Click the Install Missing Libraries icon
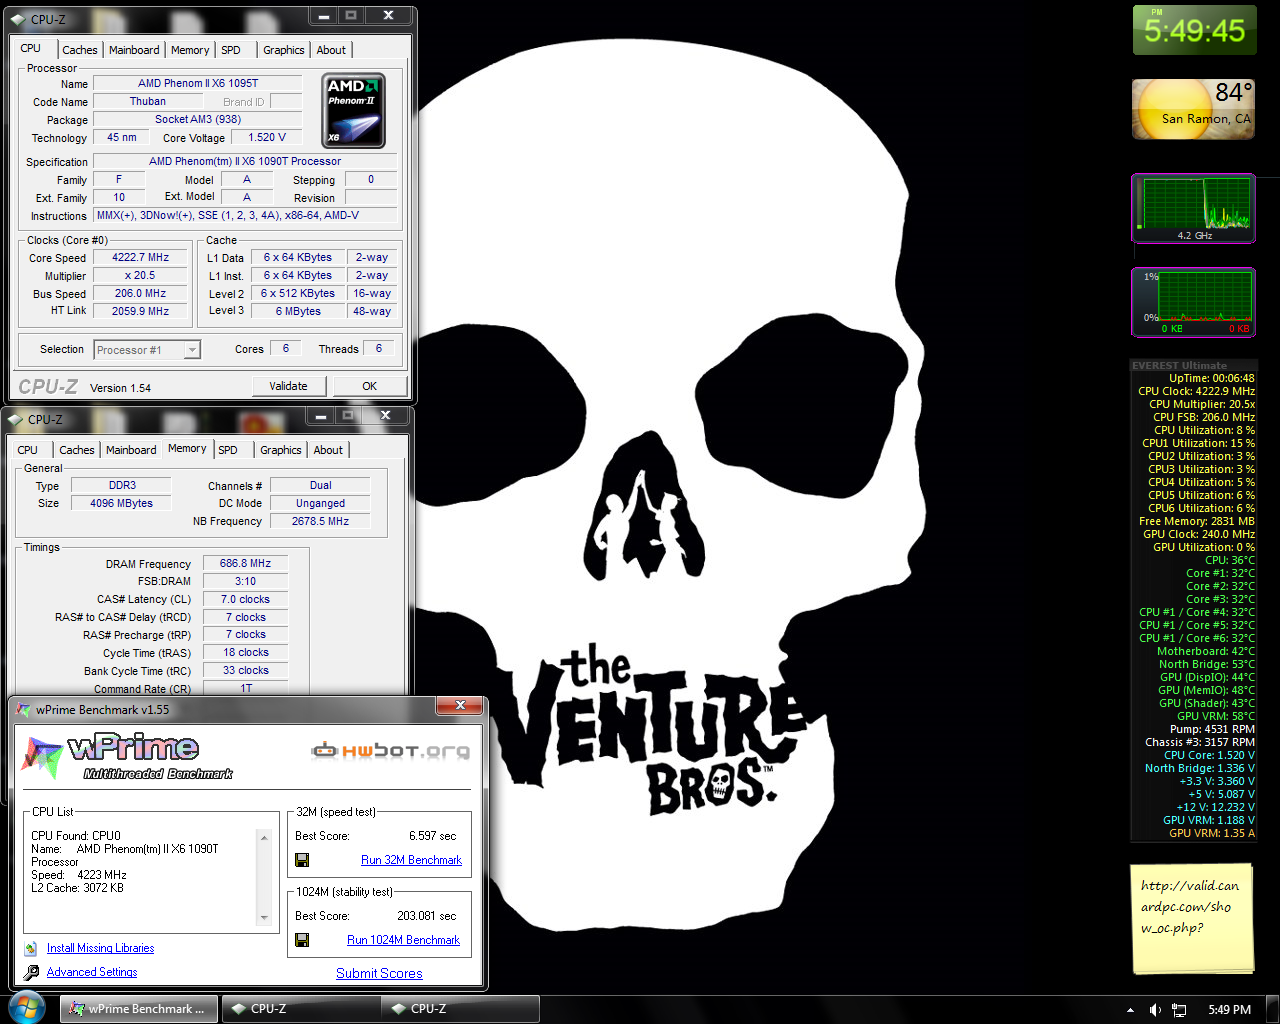Image resolution: width=1280 pixels, height=1024 pixels. click(30, 948)
